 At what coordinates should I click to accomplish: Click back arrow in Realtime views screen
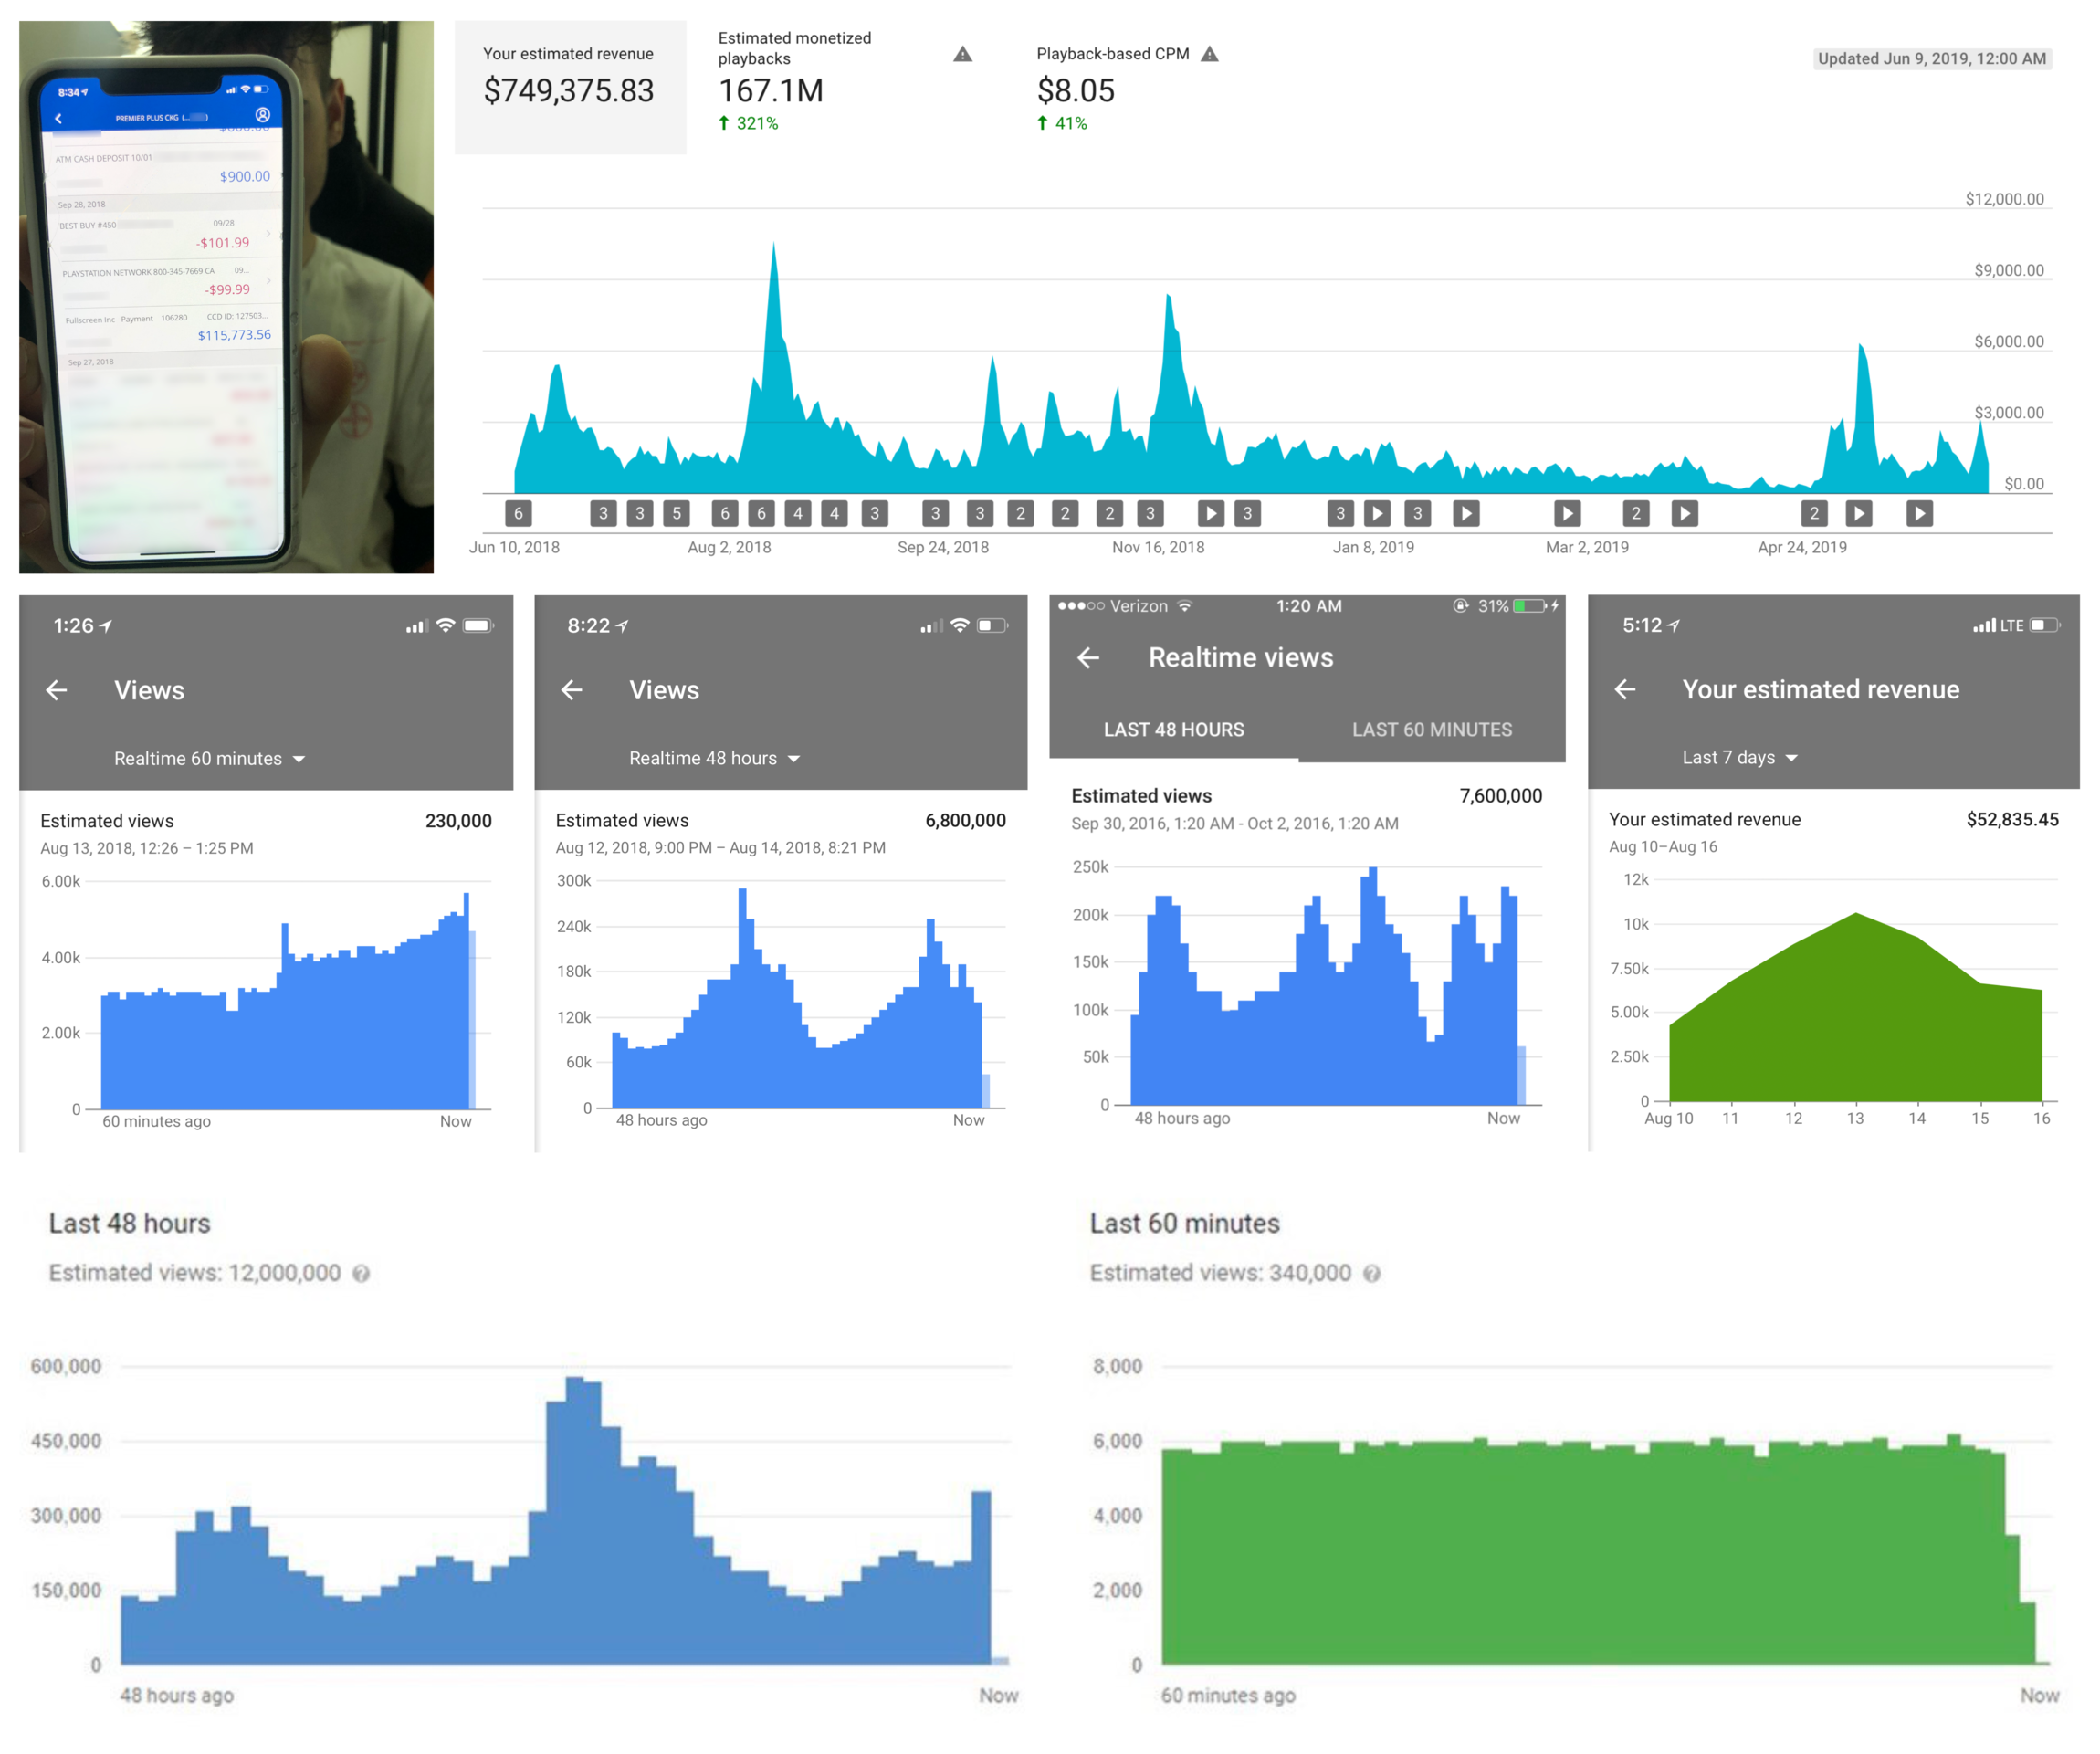point(1088,657)
